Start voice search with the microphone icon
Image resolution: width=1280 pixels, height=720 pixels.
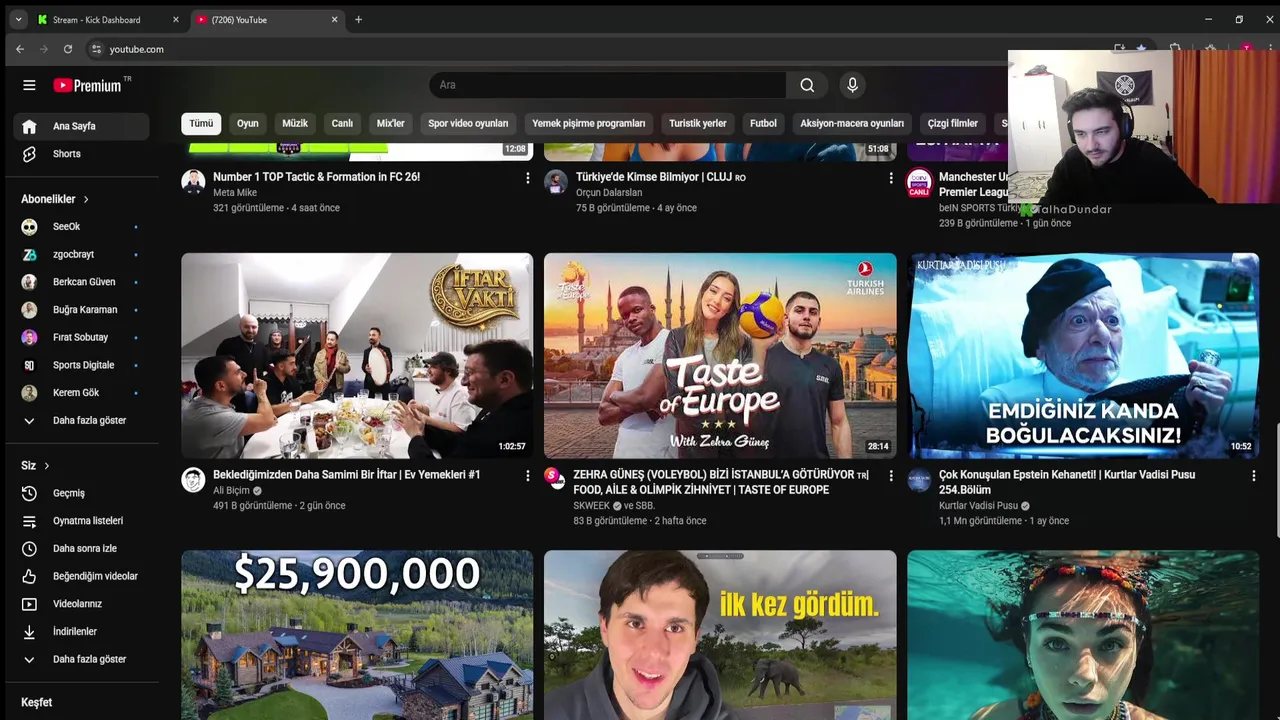coord(852,85)
